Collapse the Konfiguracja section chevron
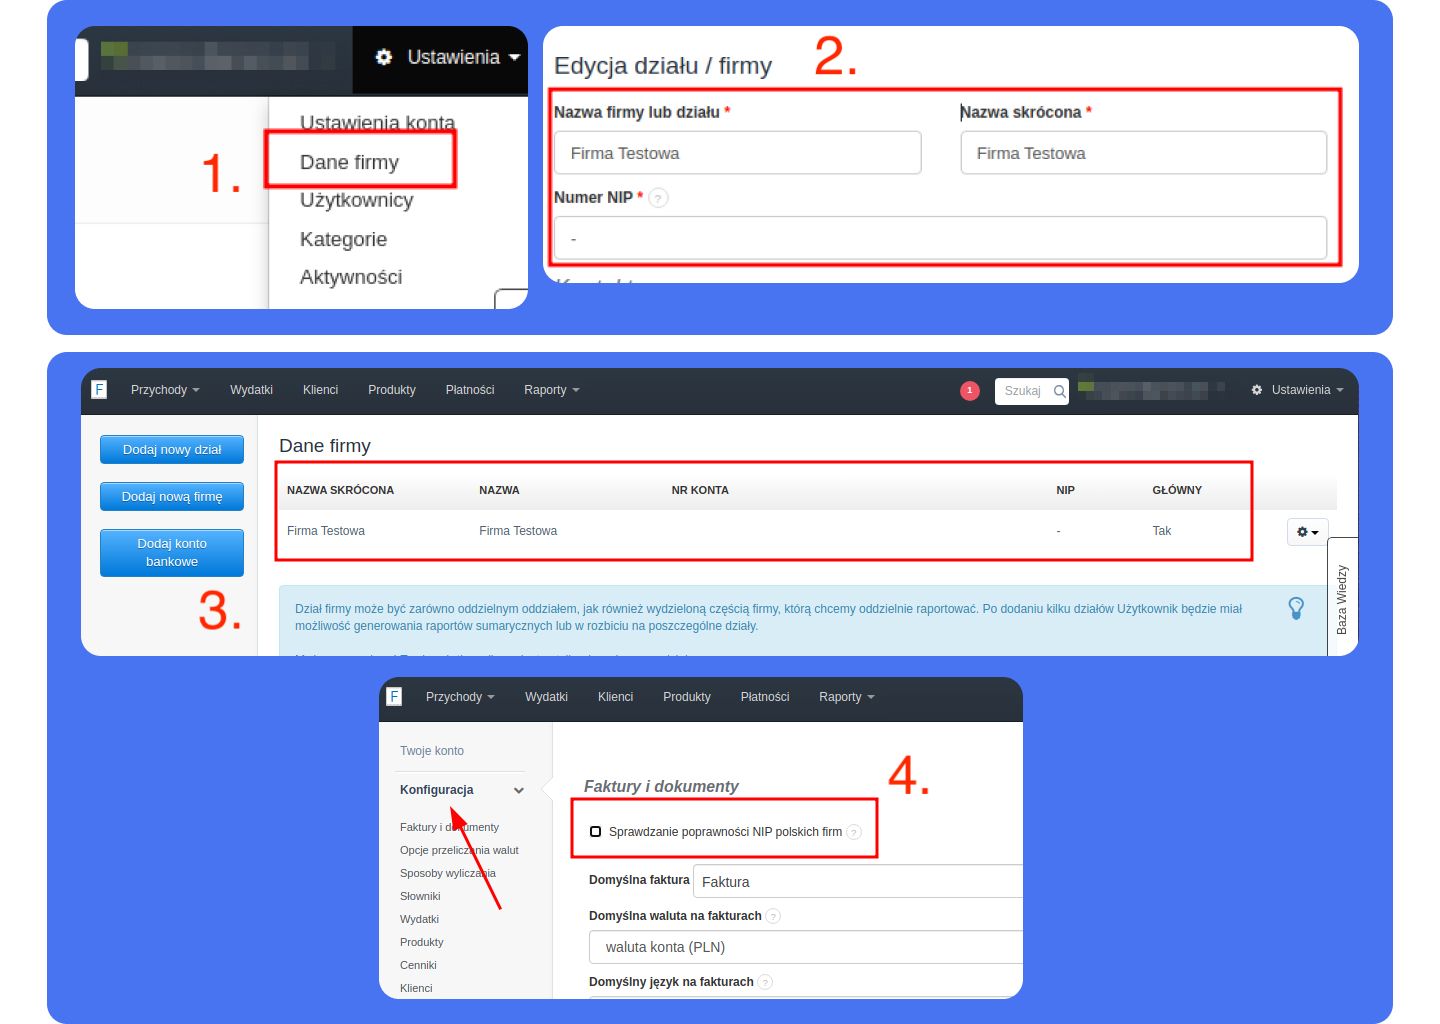 (x=519, y=791)
